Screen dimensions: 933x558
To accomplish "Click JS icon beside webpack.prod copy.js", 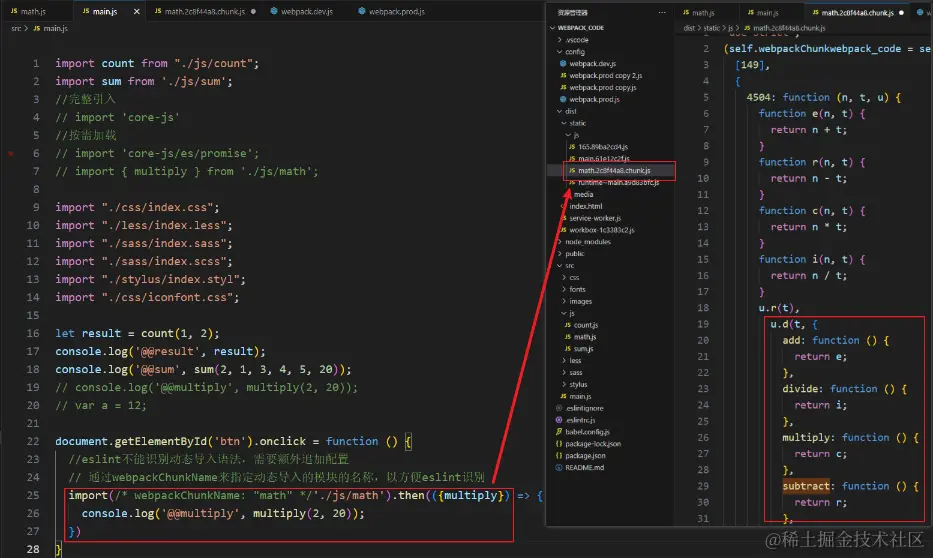I will click(563, 87).
